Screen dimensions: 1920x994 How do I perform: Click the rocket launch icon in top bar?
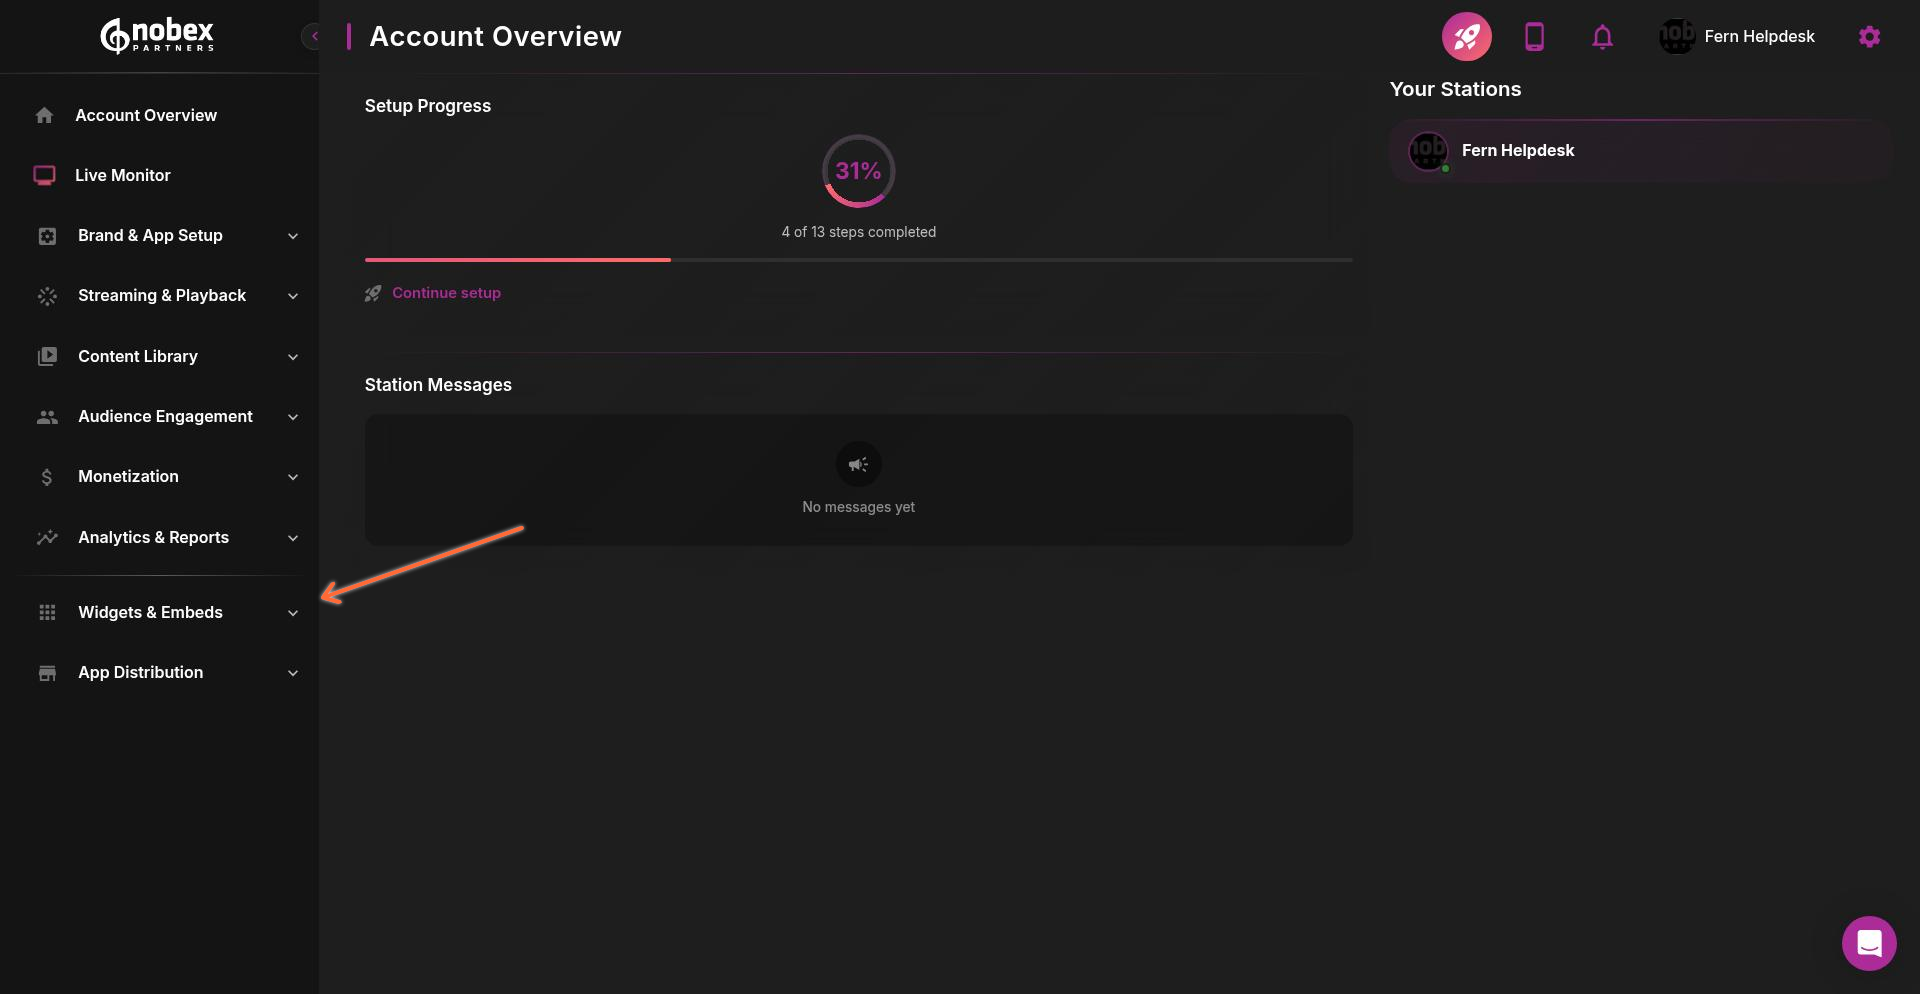point(1466,36)
